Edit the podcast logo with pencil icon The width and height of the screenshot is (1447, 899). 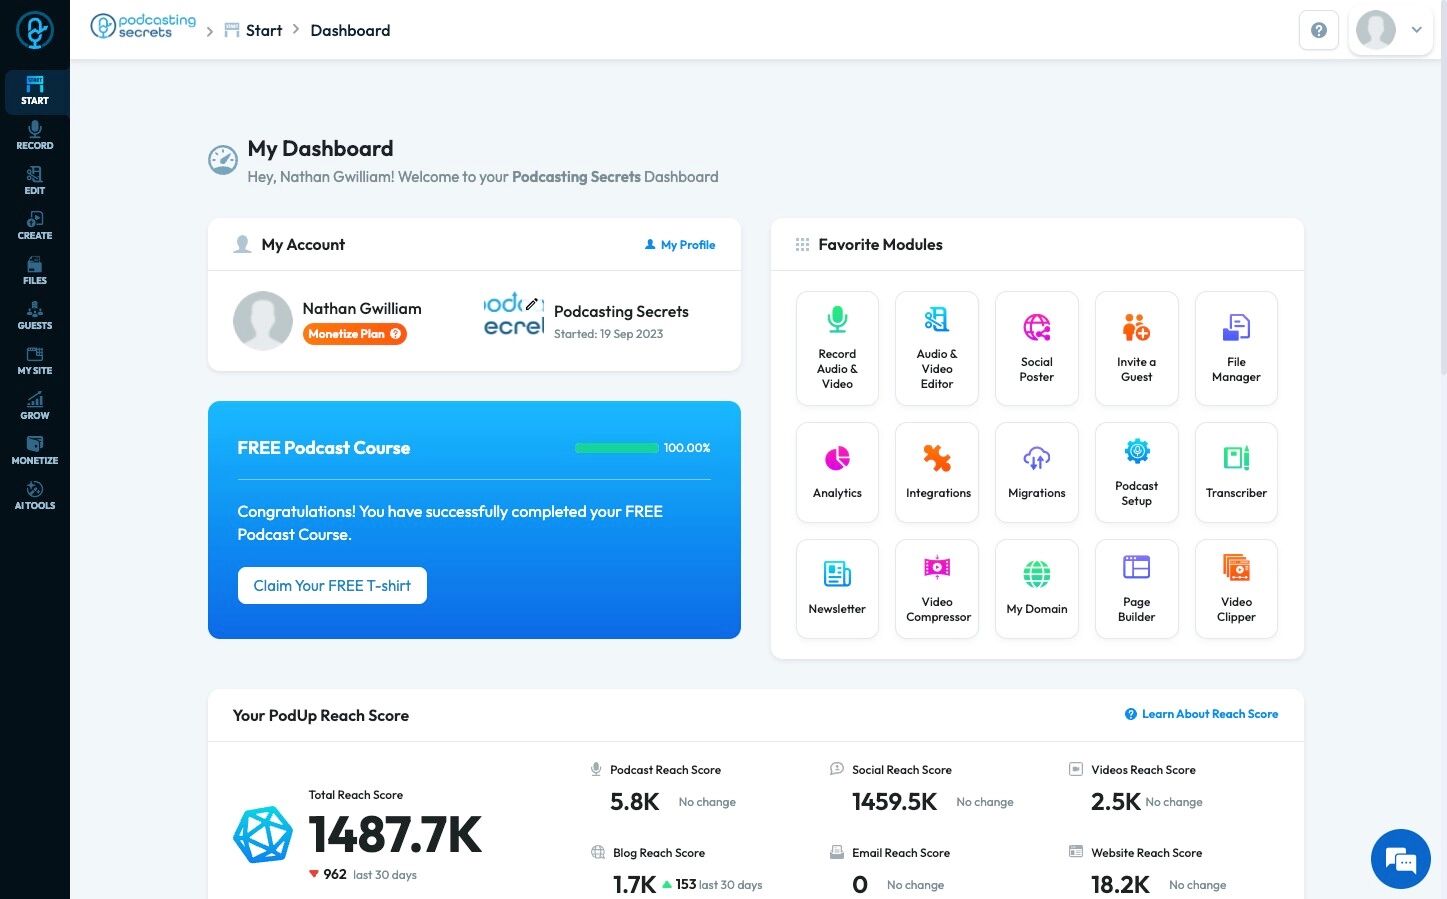pyautogui.click(x=532, y=304)
